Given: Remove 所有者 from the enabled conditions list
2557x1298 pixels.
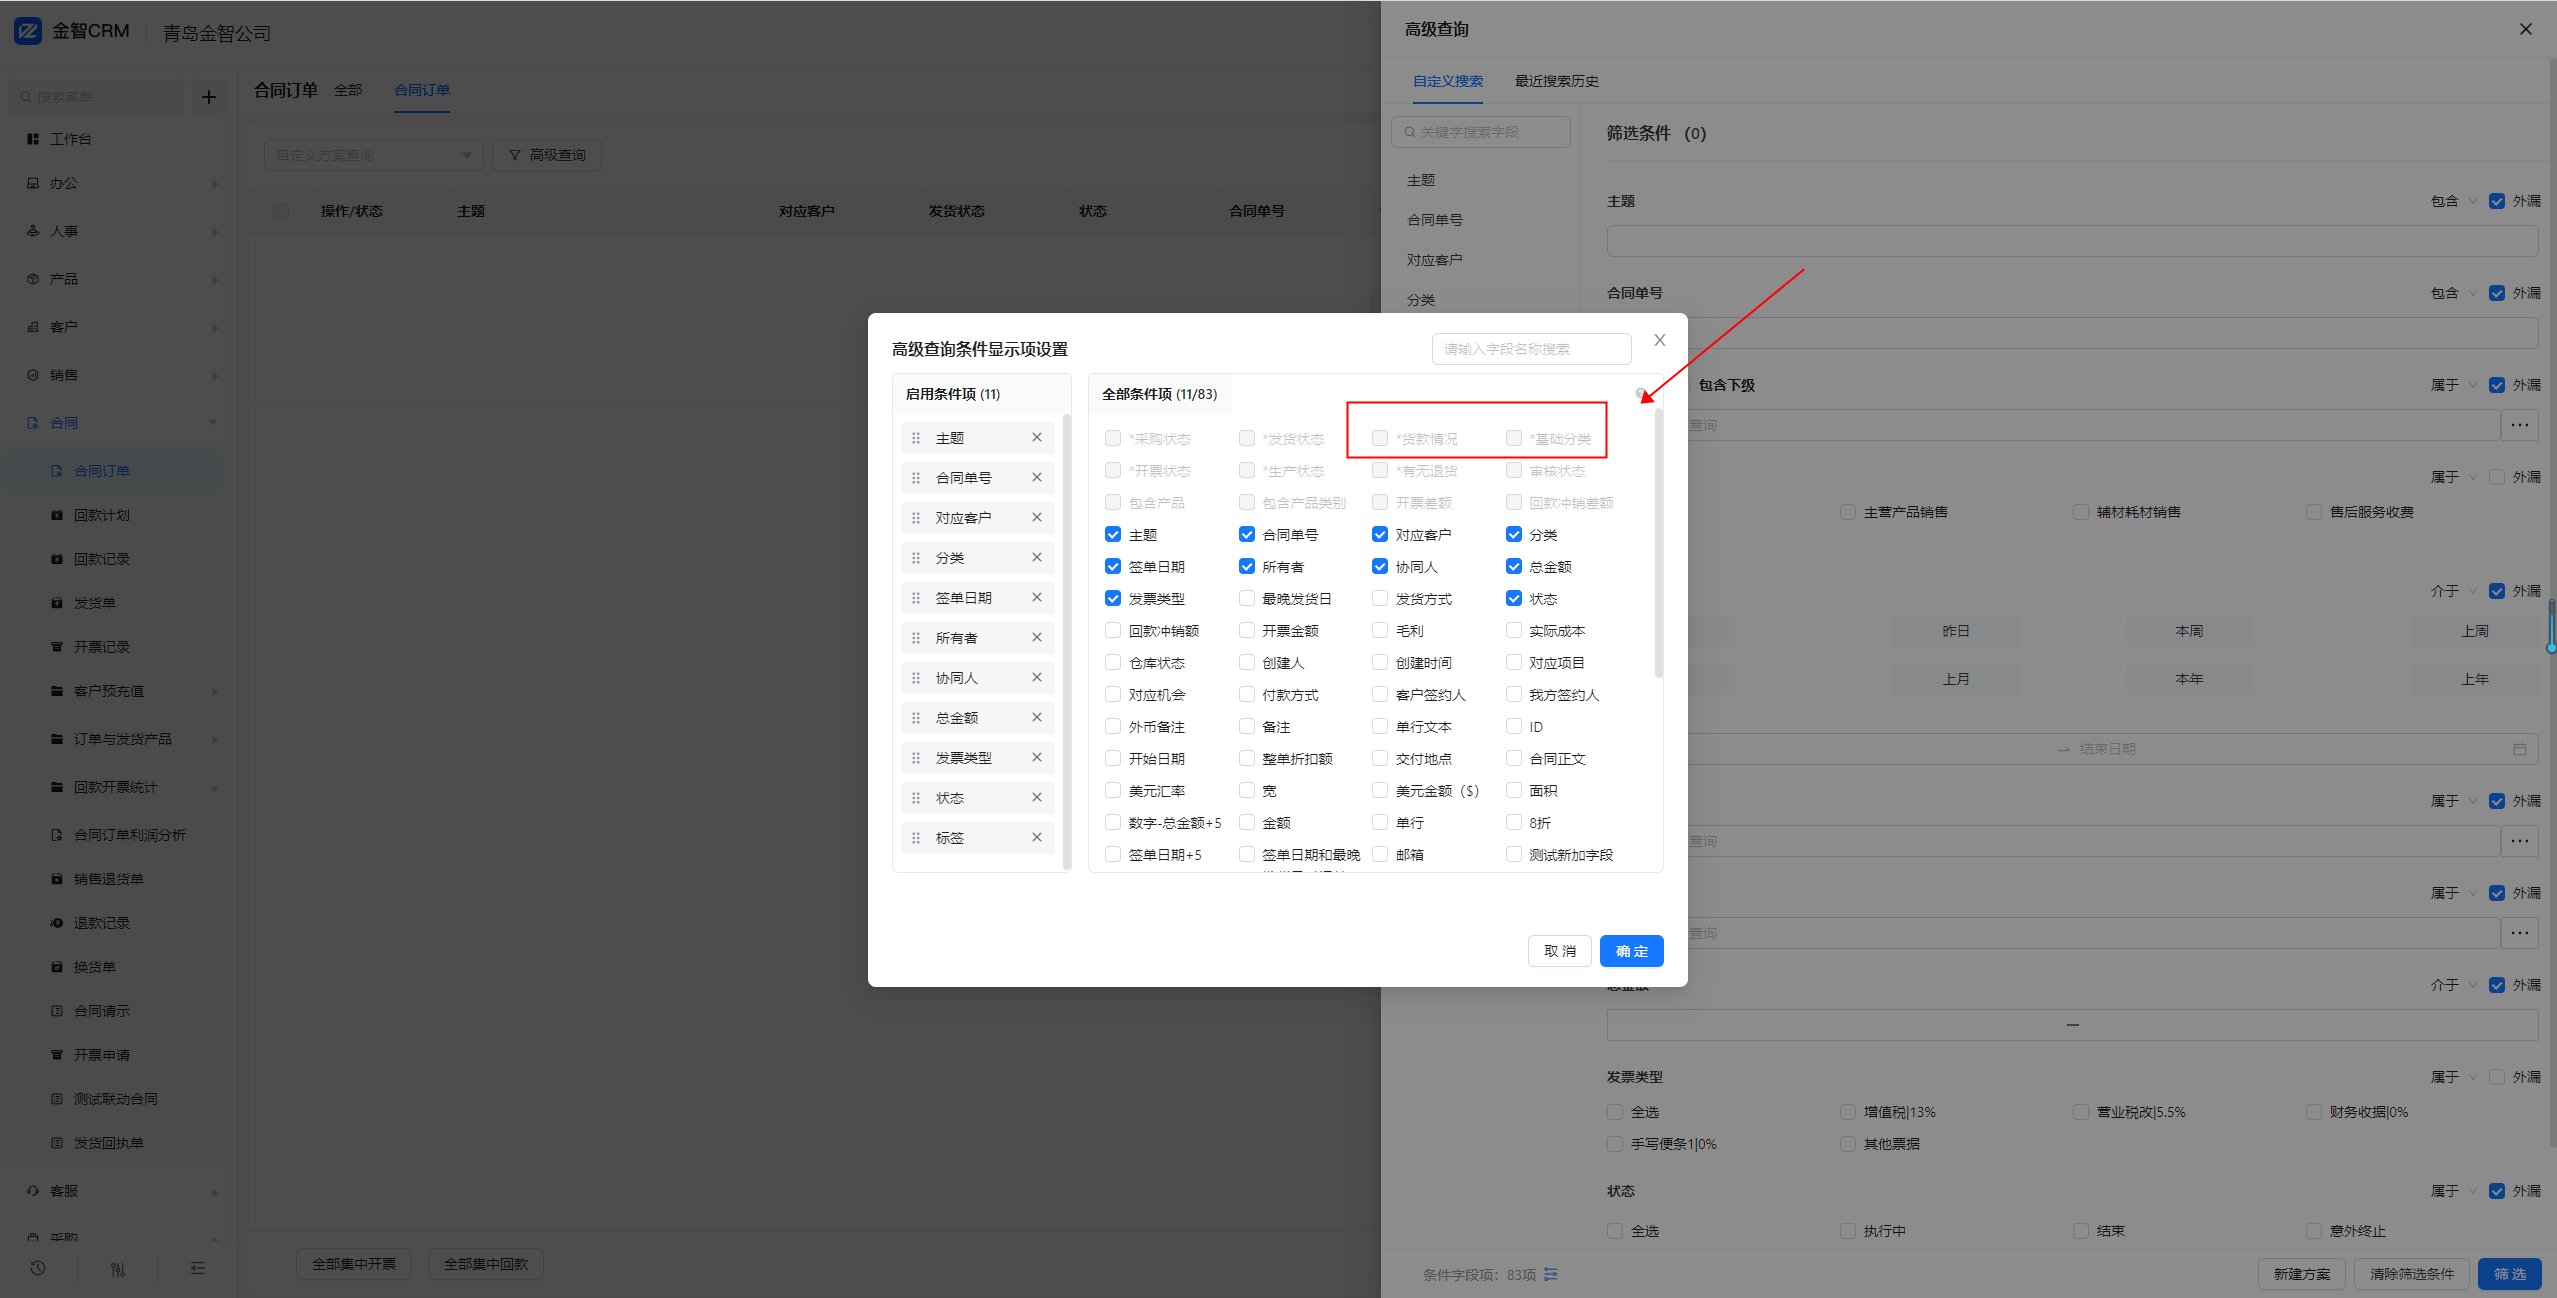Looking at the screenshot, I should pos(1037,638).
